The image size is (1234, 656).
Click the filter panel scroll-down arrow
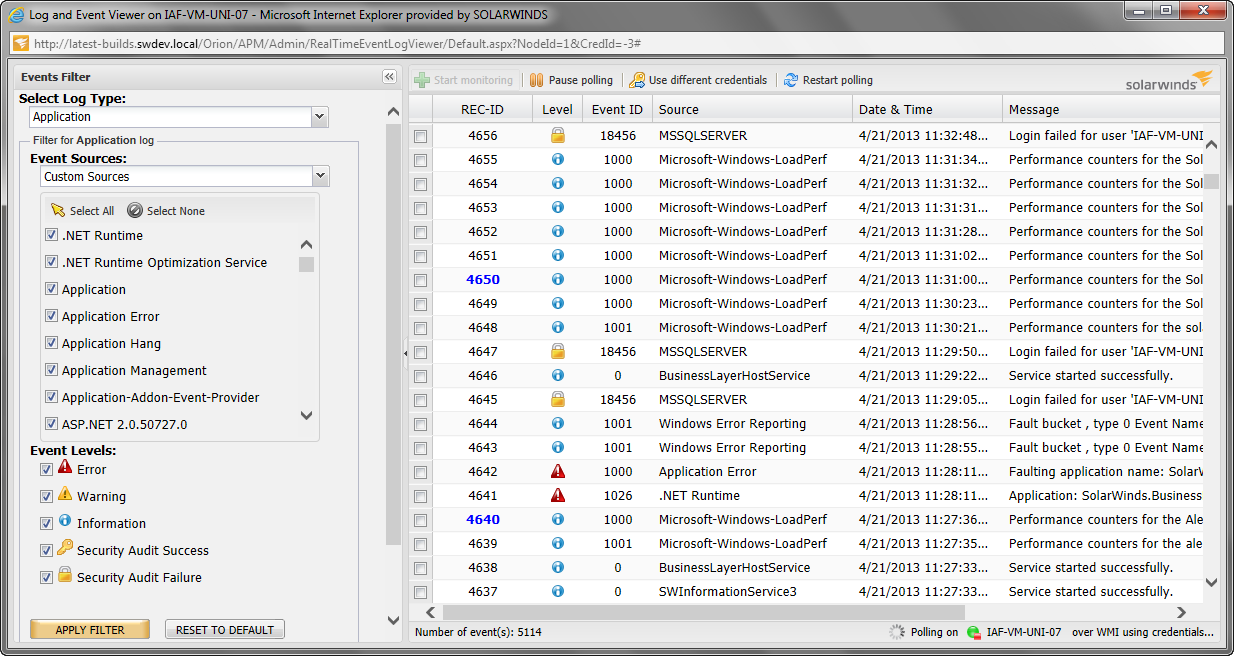[x=393, y=620]
